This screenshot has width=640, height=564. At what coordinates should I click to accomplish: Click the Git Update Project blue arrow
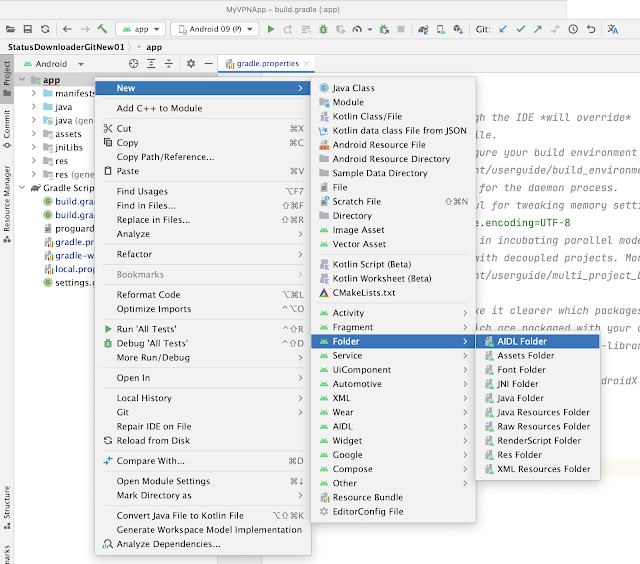[x=503, y=29]
